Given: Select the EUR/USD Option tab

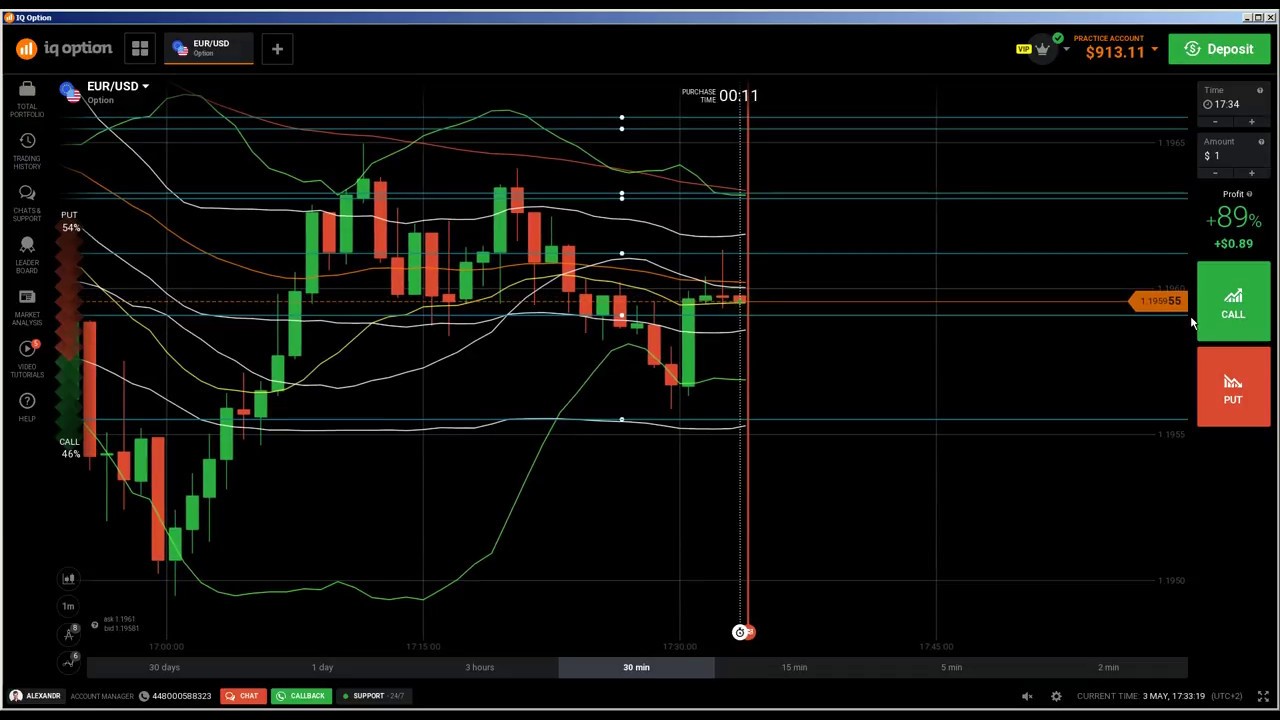Looking at the screenshot, I should point(209,48).
